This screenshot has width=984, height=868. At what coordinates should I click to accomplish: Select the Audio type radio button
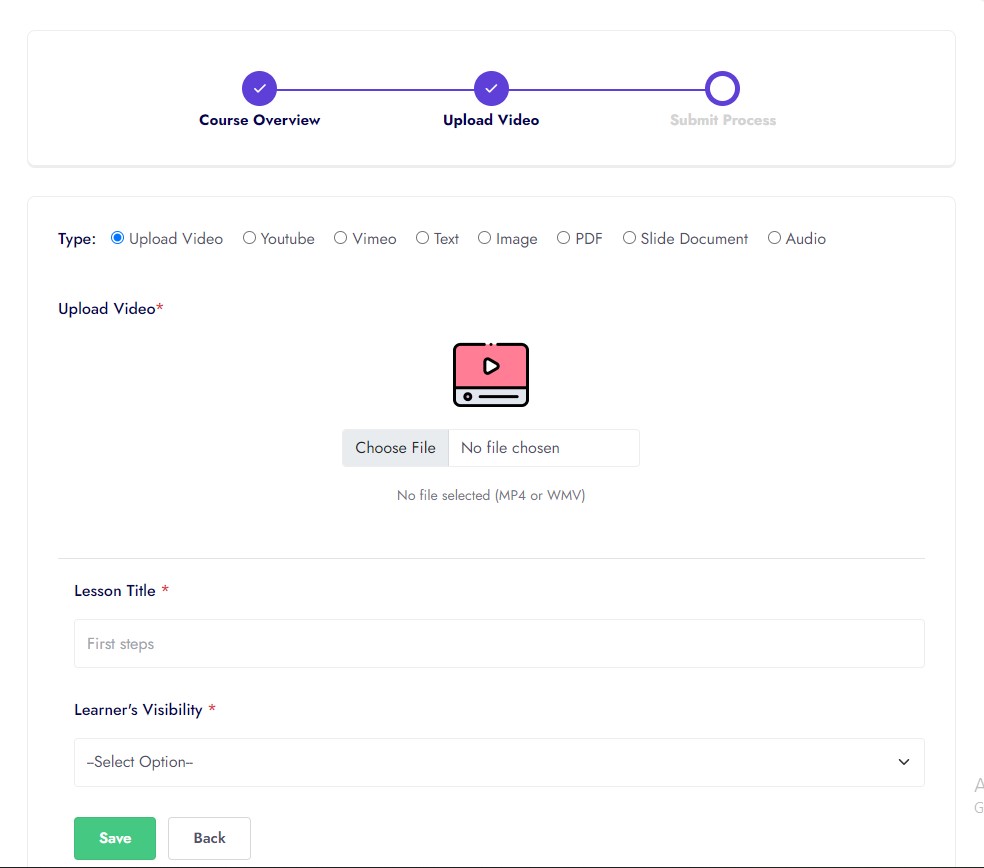pyautogui.click(x=774, y=238)
